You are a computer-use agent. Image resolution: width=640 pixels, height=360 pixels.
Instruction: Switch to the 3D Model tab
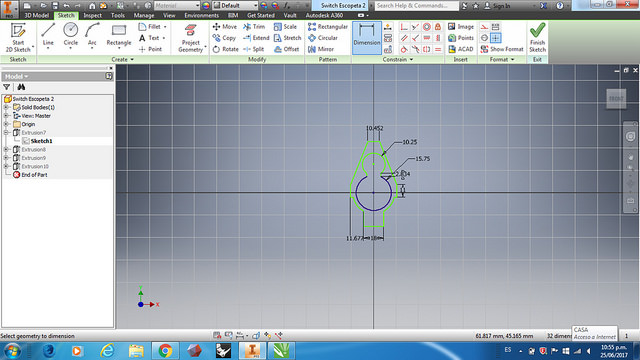pyautogui.click(x=36, y=15)
